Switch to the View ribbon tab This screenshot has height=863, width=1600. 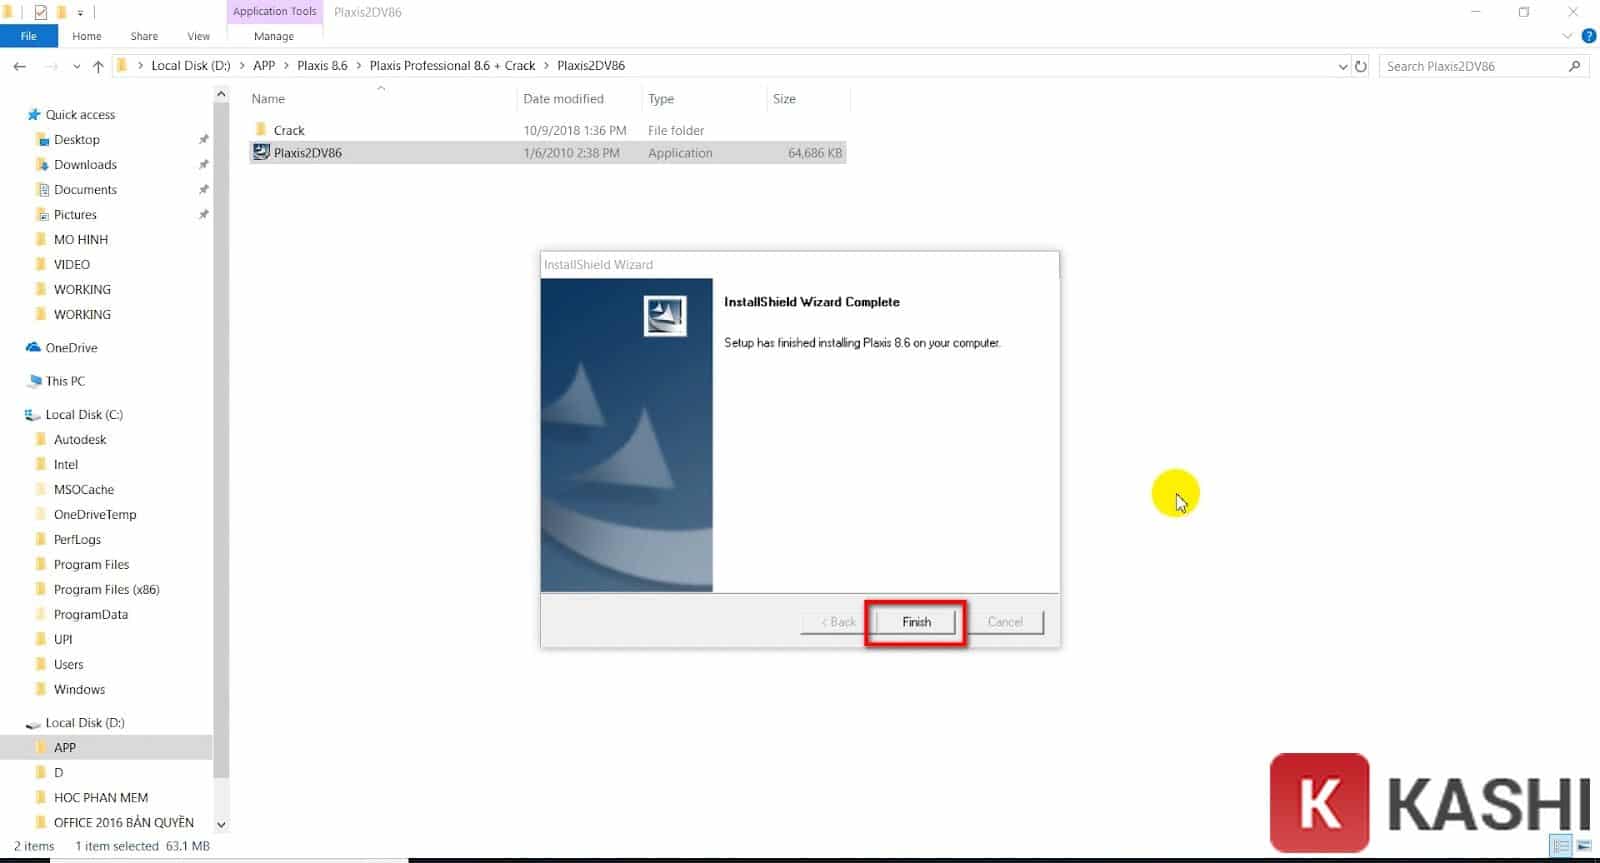[x=198, y=36]
